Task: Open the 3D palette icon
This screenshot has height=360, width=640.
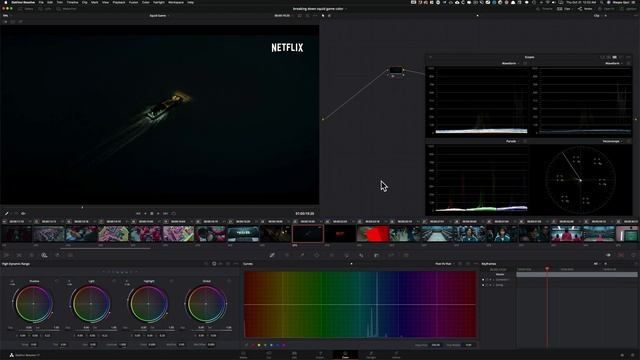Action: point(406,255)
